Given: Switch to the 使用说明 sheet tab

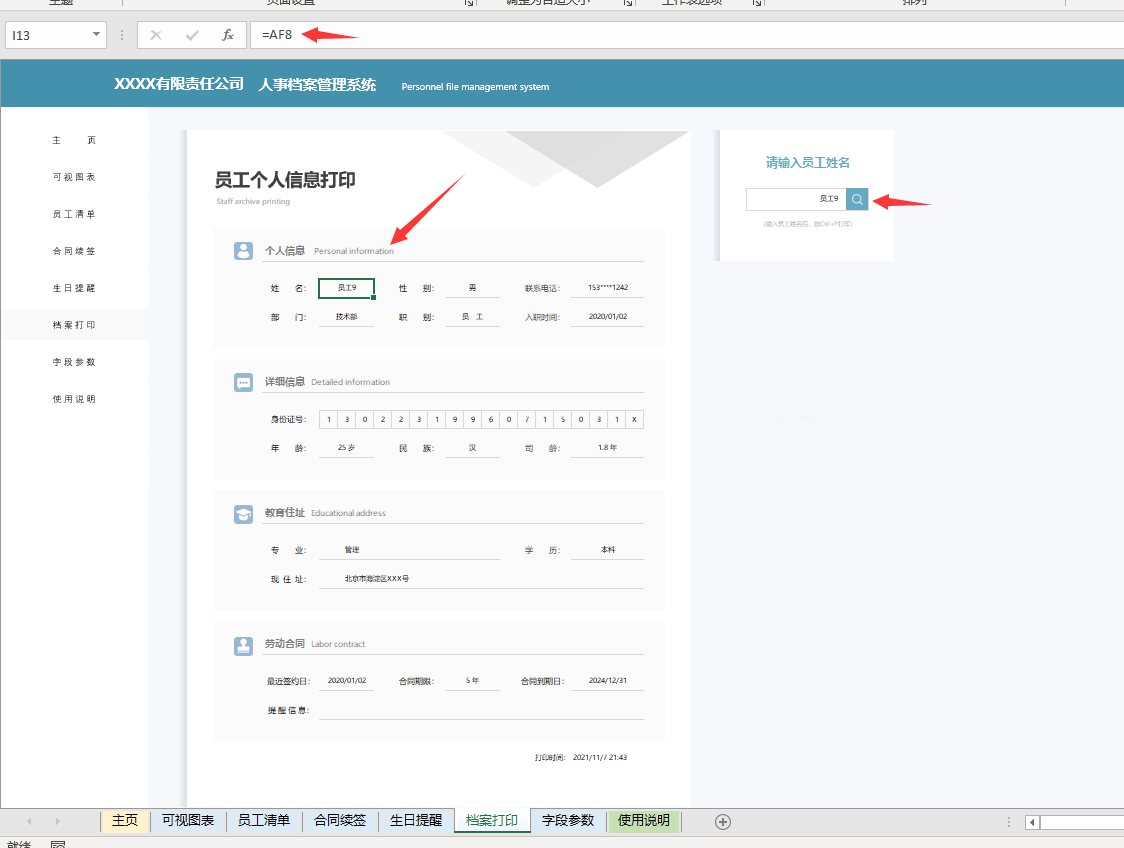Looking at the screenshot, I should pyautogui.click(x=644, y=821).
